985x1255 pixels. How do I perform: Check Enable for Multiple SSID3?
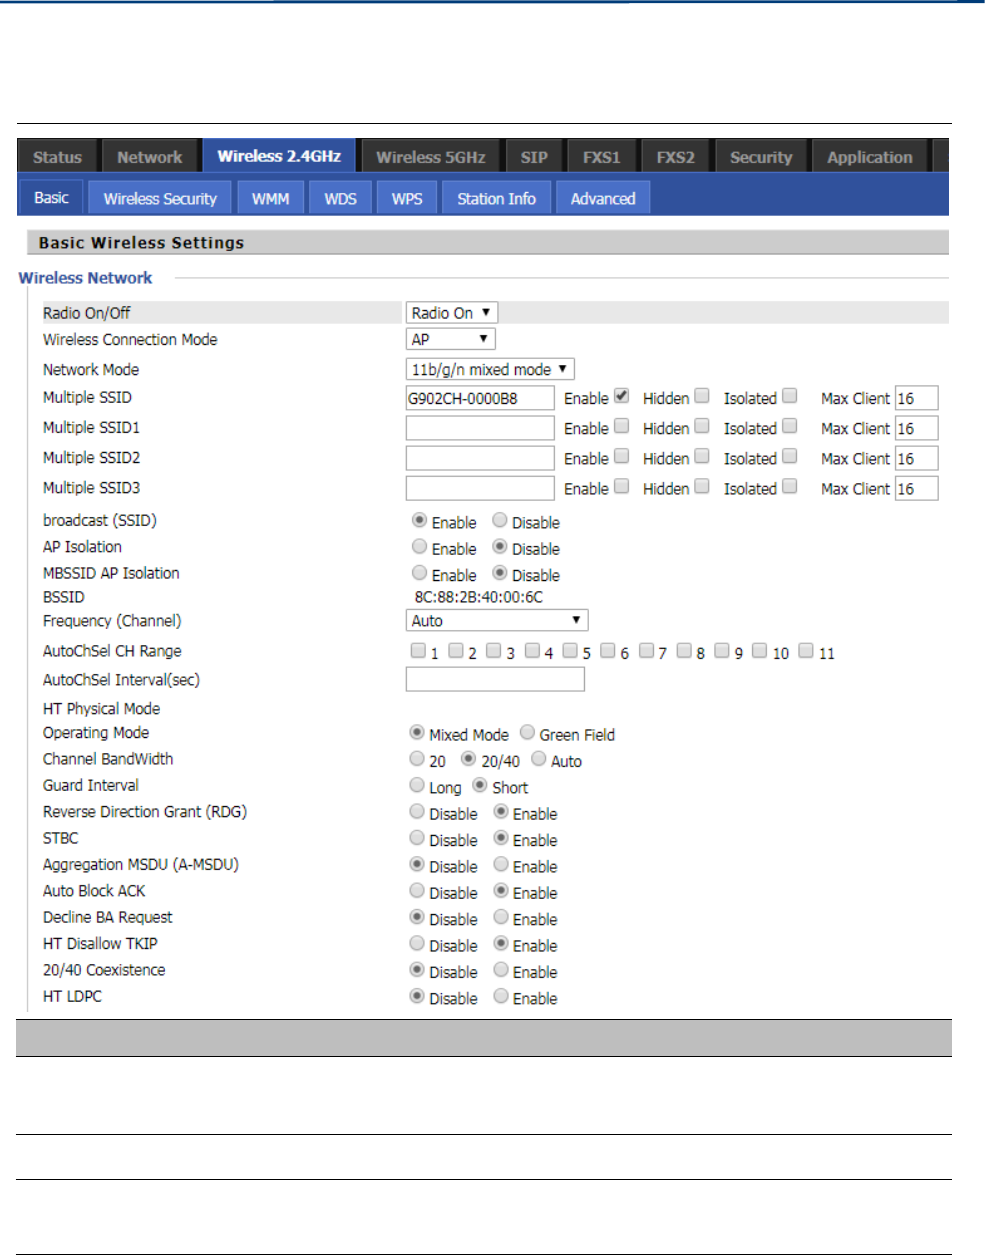(621, 486)
